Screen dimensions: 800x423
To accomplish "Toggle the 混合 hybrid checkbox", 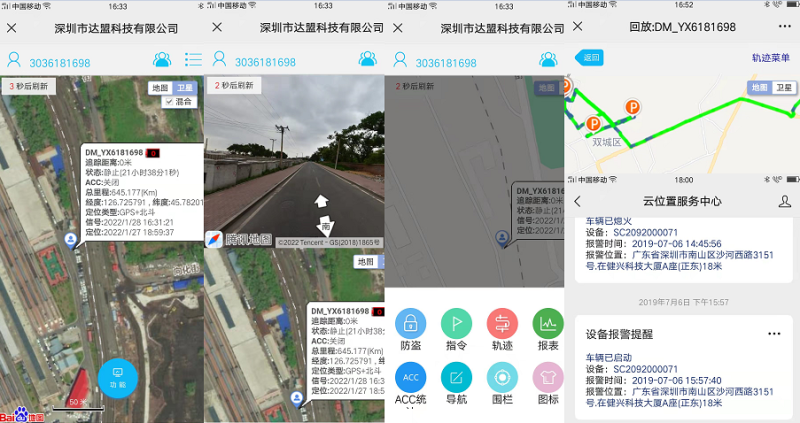I will tap(169, 102).
